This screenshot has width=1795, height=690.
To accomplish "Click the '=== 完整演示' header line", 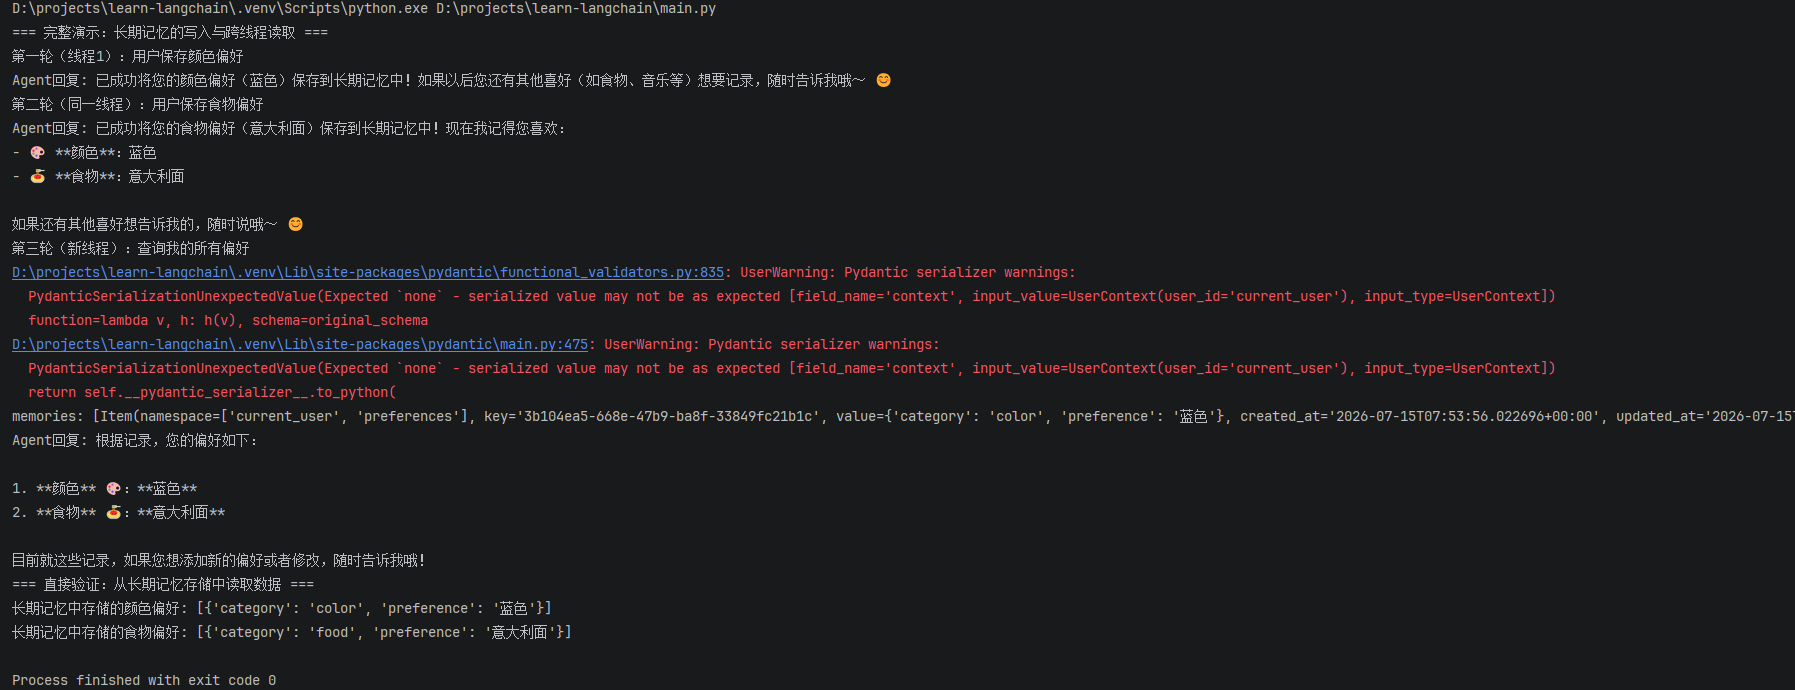I will 170,32.
